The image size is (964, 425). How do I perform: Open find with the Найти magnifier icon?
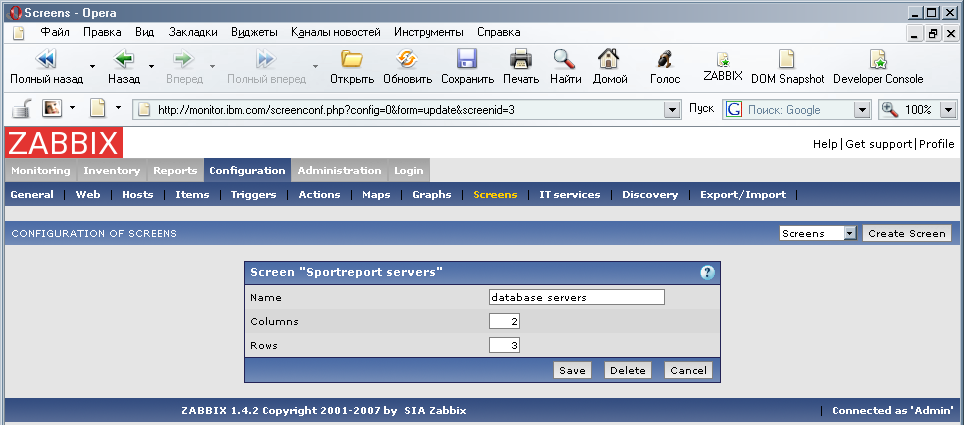pyautogui.click(x=564, y=59)
